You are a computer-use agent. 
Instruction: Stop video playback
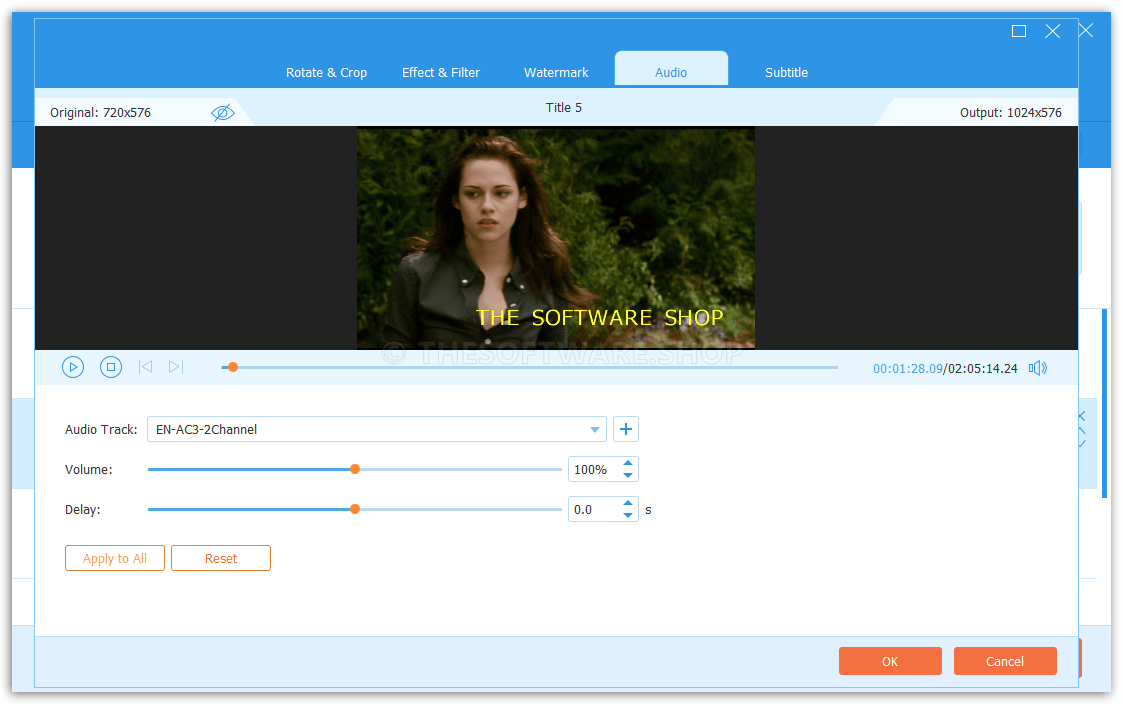point(110,367)
